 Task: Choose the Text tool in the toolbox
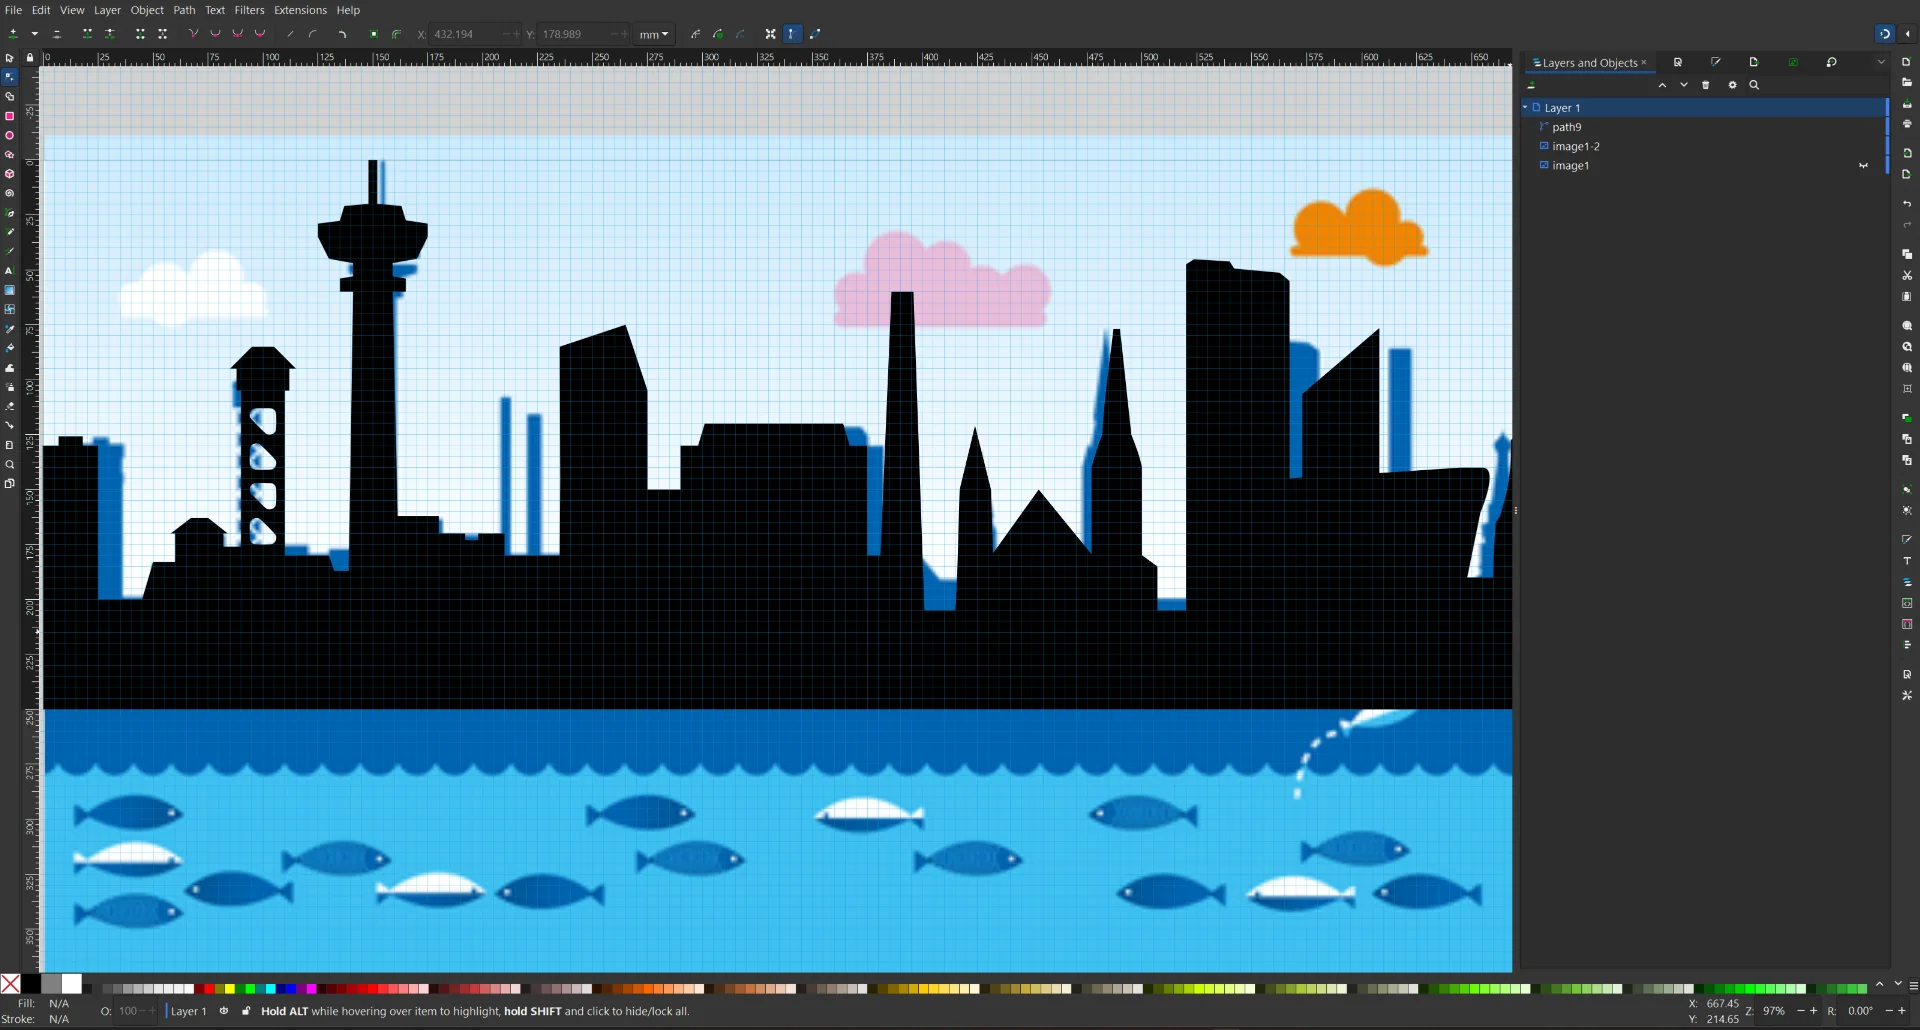point(10,271)
